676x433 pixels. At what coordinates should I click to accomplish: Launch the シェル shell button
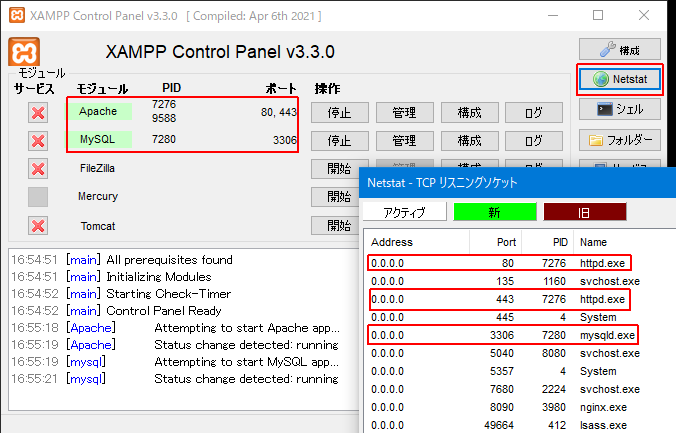(x=620, y=110)
